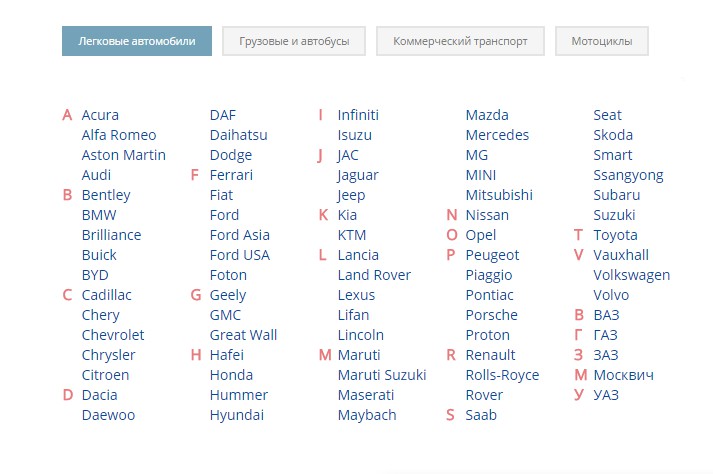Switch to the Легковые автомобили tab
713x474 pixels.
(137, 41)
